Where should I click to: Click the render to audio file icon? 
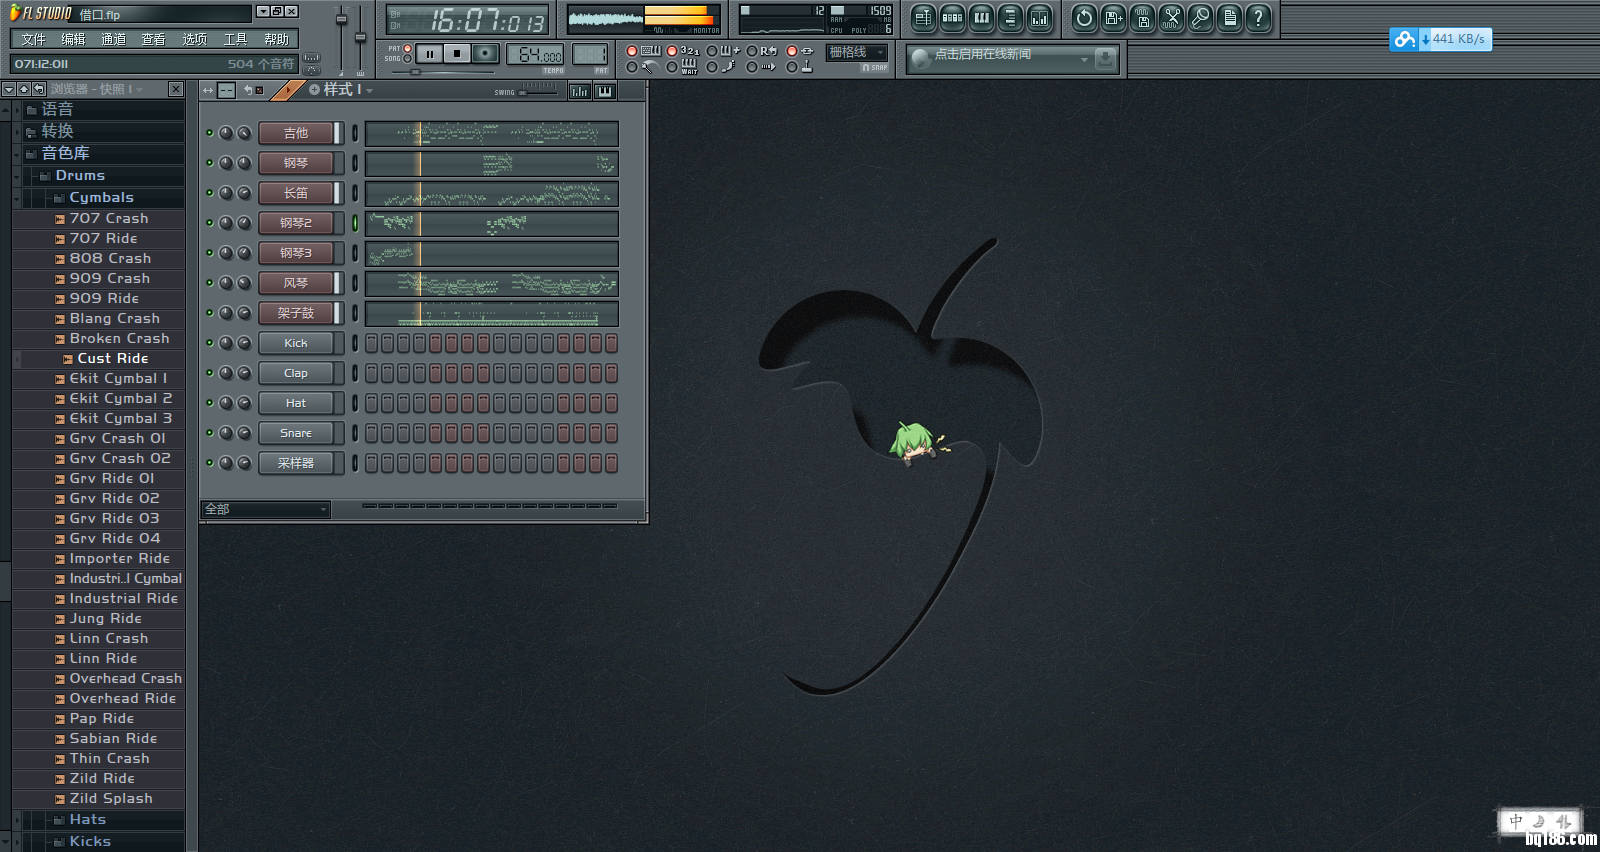pyautogui.click(x=1142, y=17)
